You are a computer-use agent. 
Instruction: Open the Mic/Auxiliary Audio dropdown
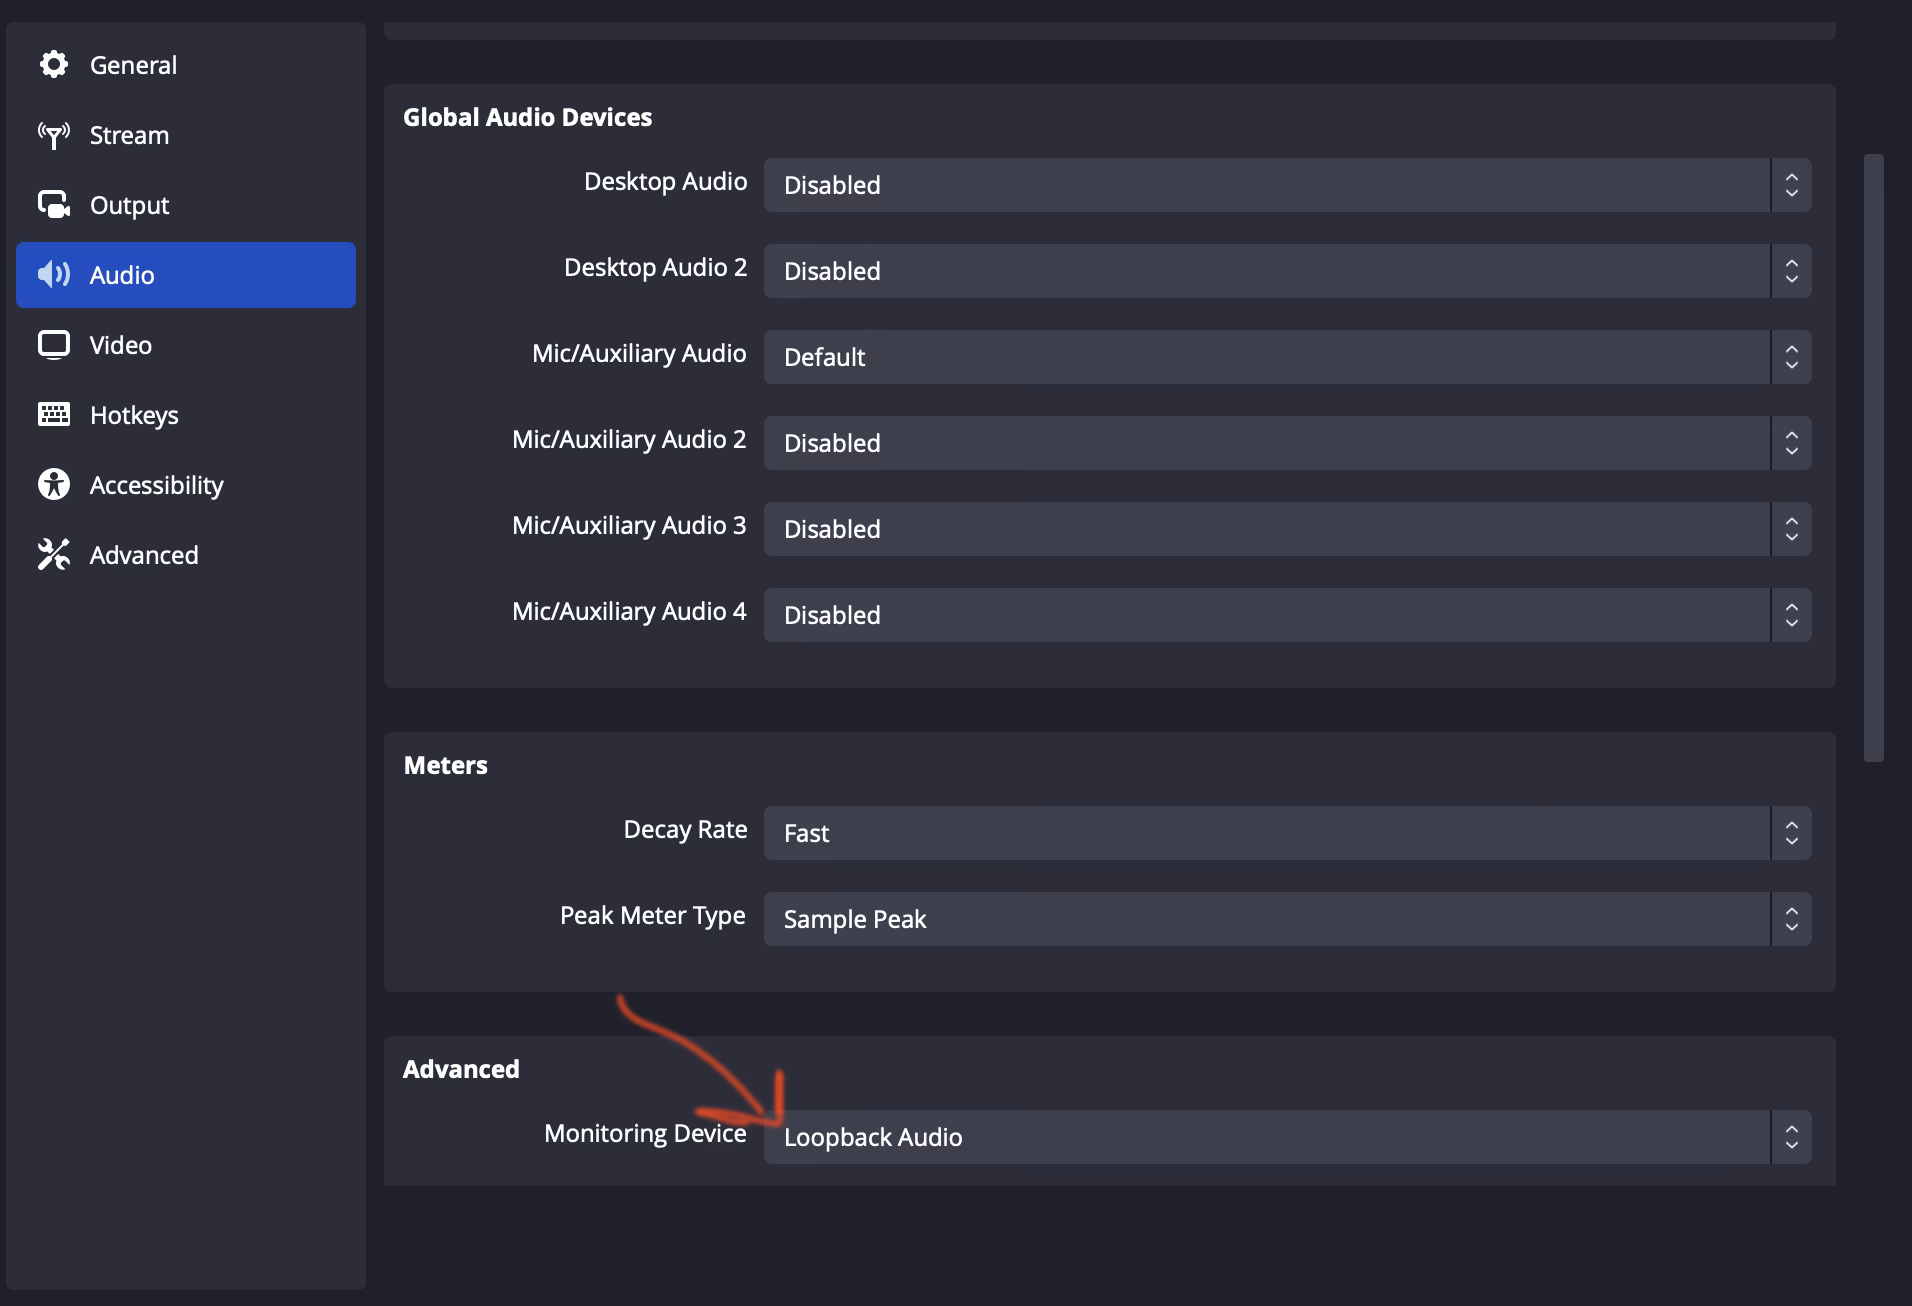1285,357
